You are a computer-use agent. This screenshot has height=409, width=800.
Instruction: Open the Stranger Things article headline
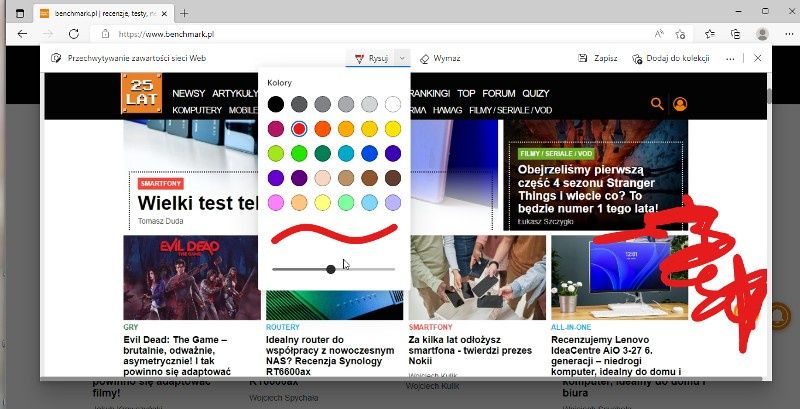point(588,189)
